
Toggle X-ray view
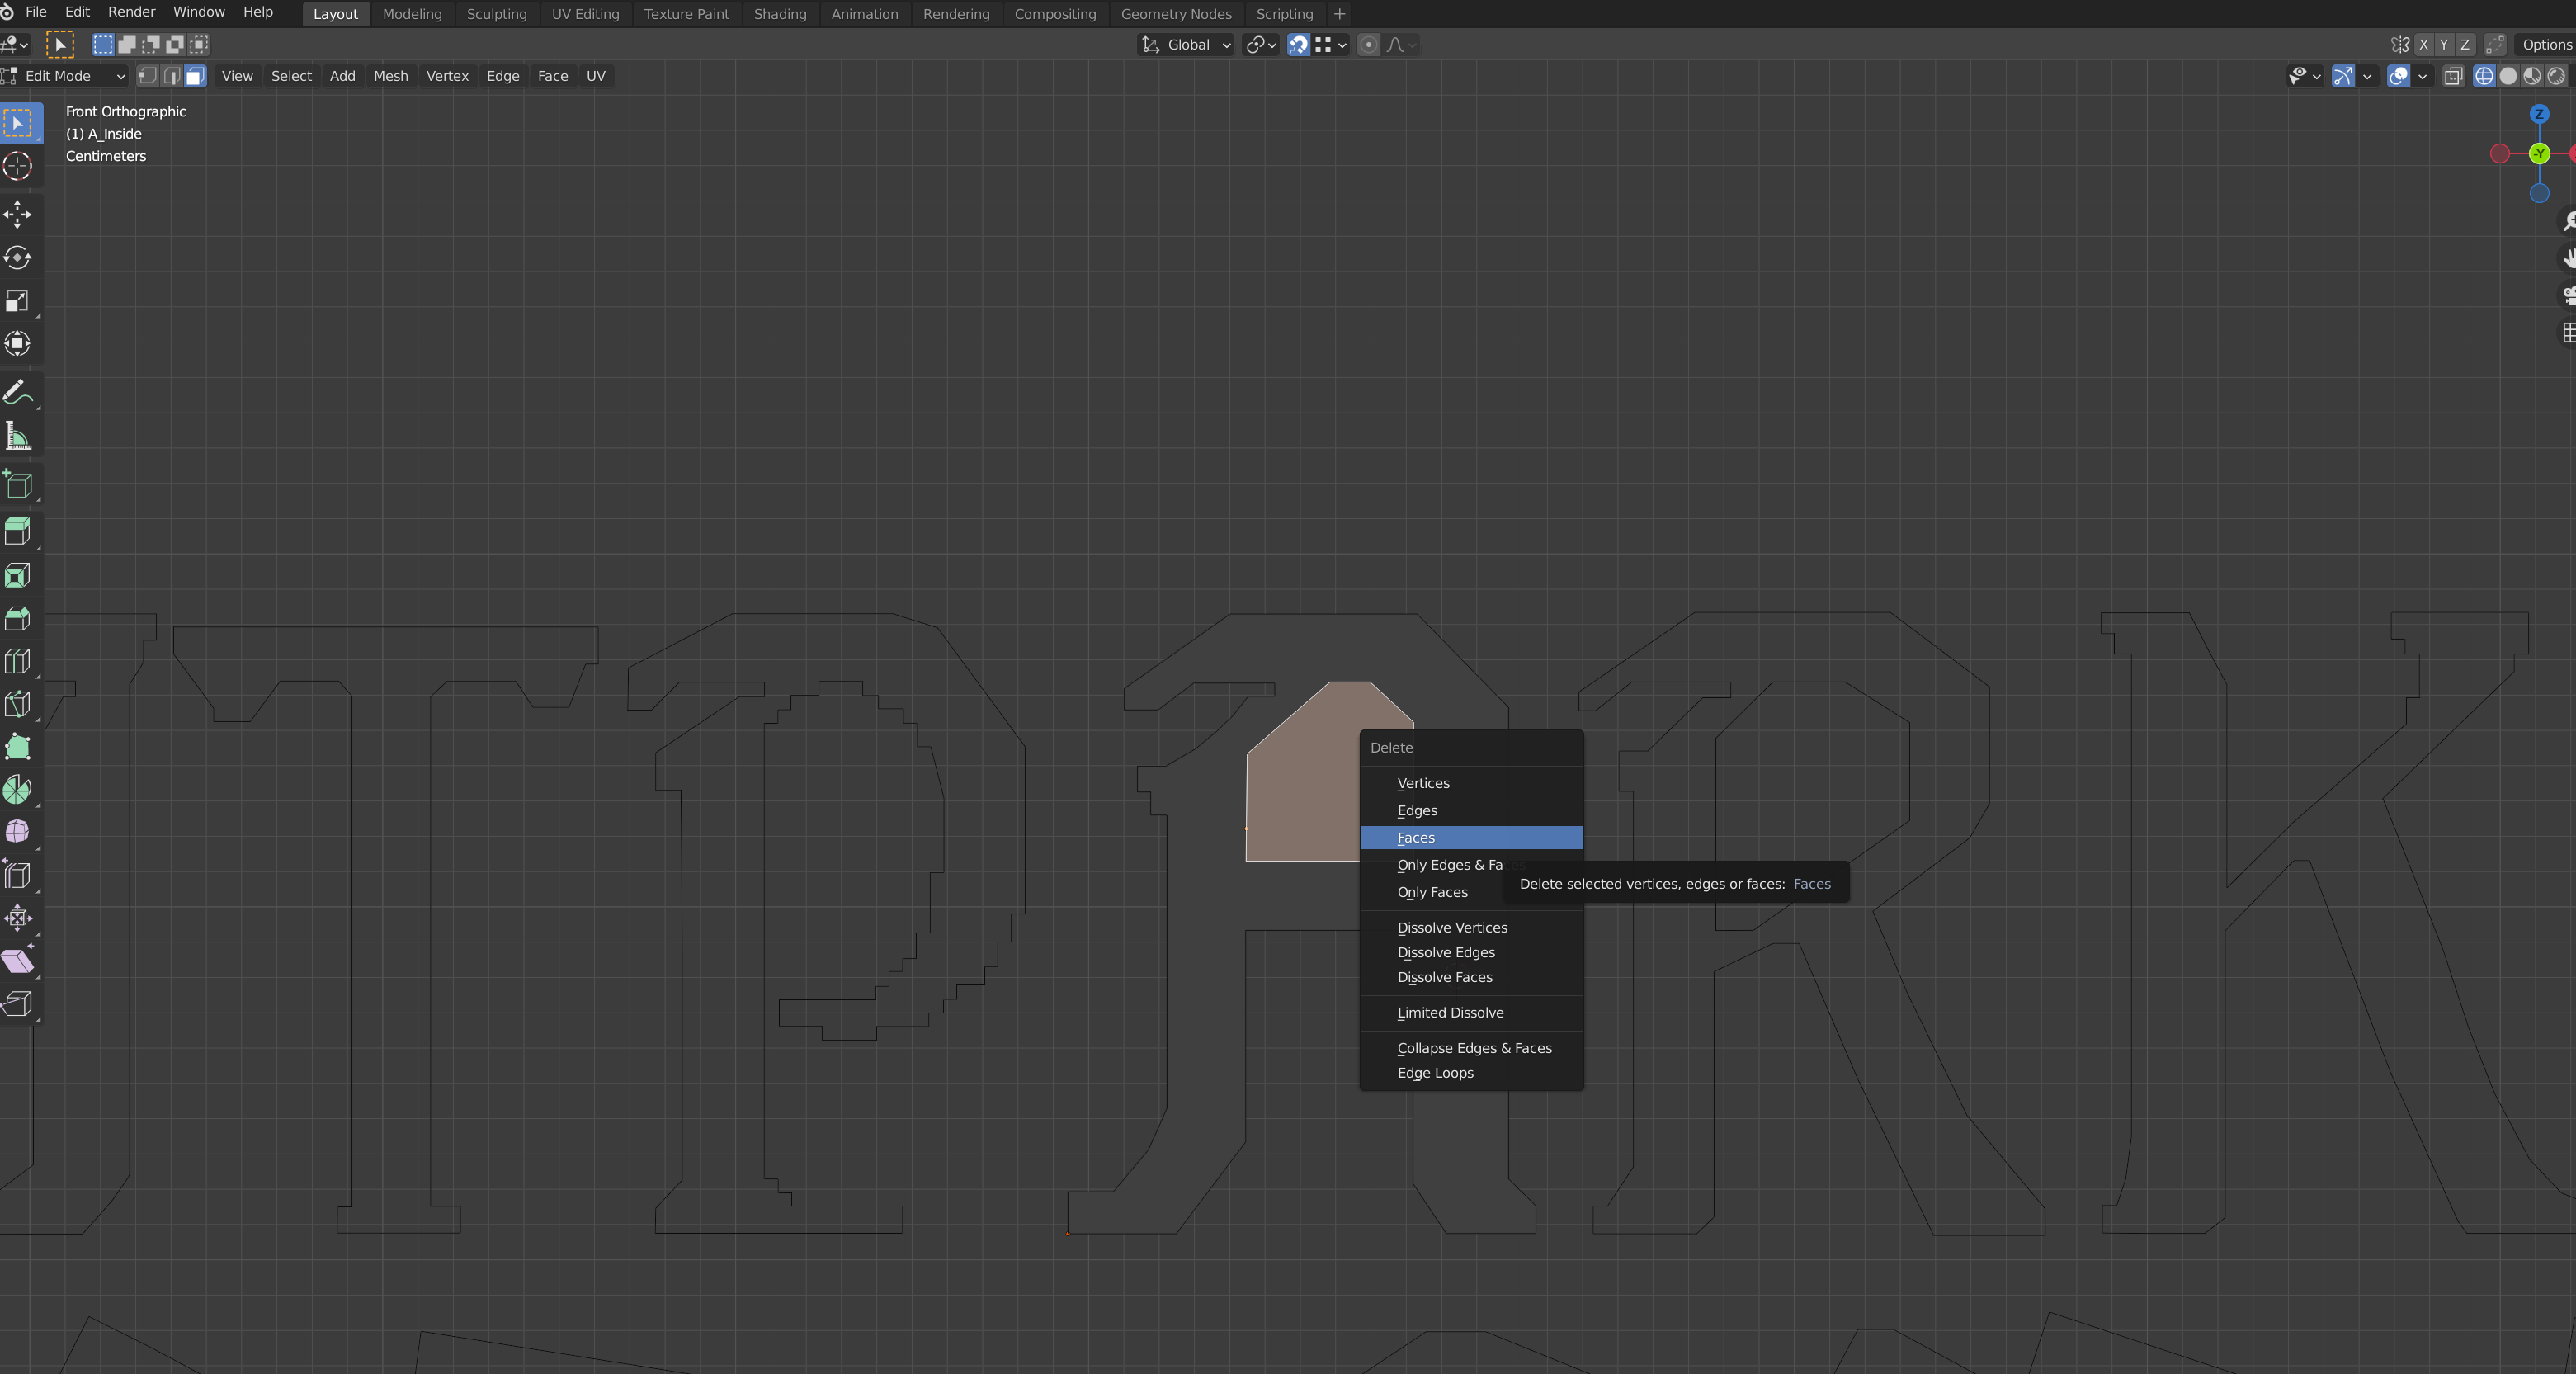click(x=2453, y=76)
